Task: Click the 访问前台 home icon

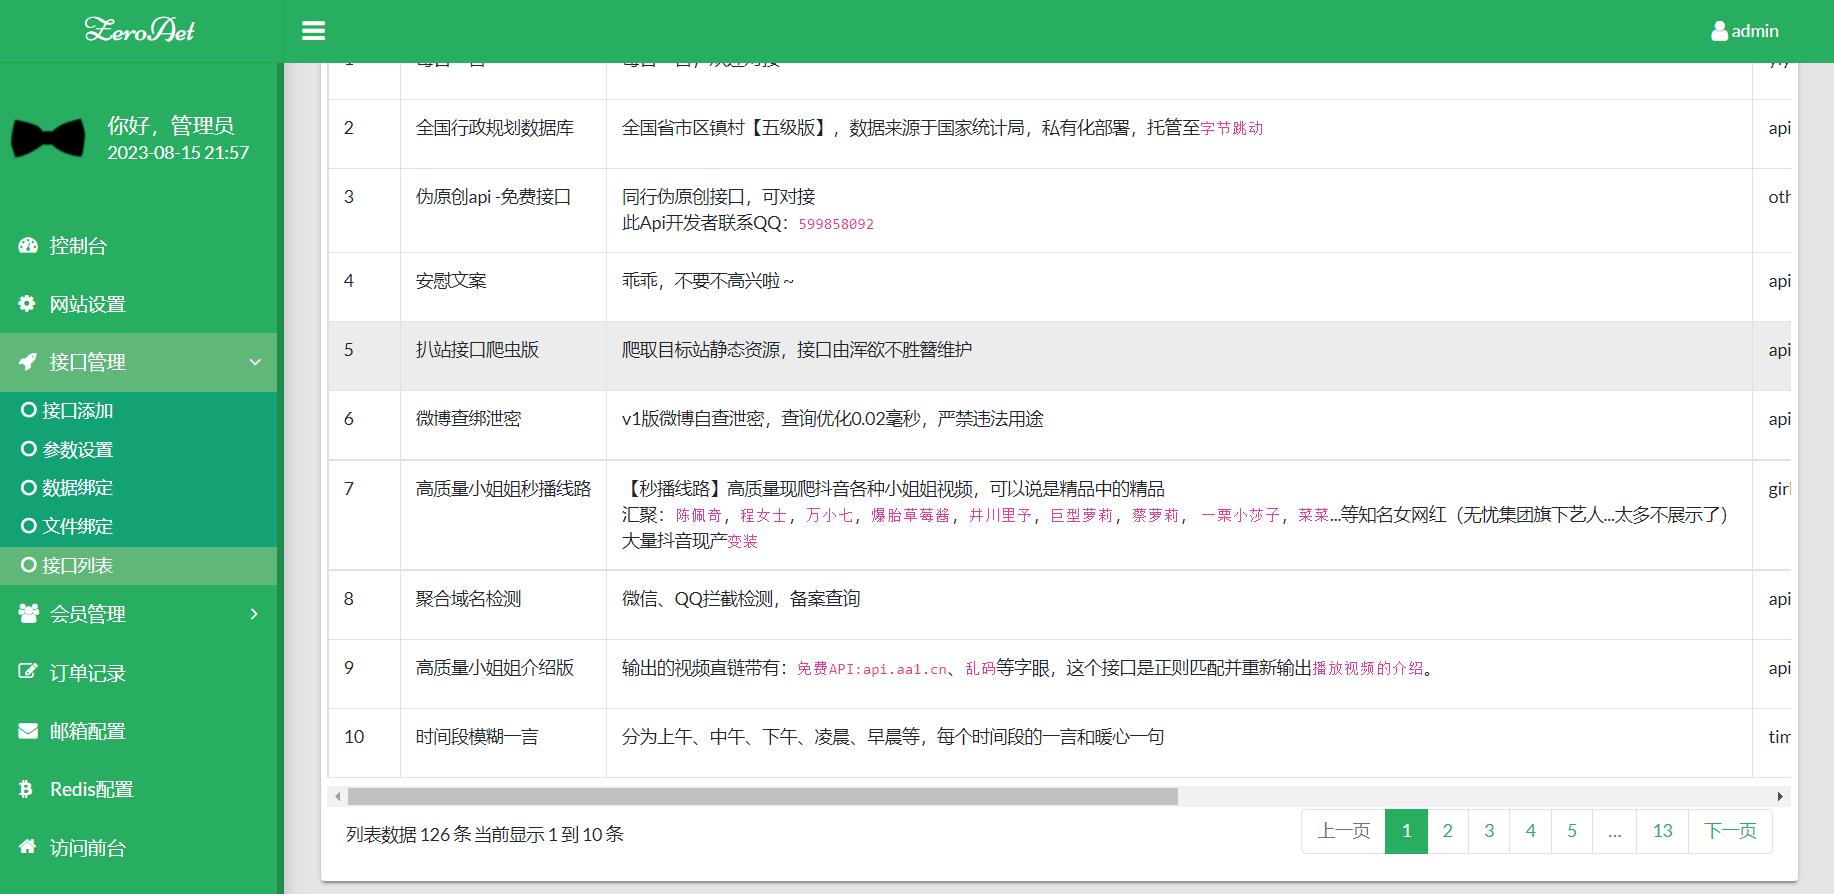Action: [28, 847]
